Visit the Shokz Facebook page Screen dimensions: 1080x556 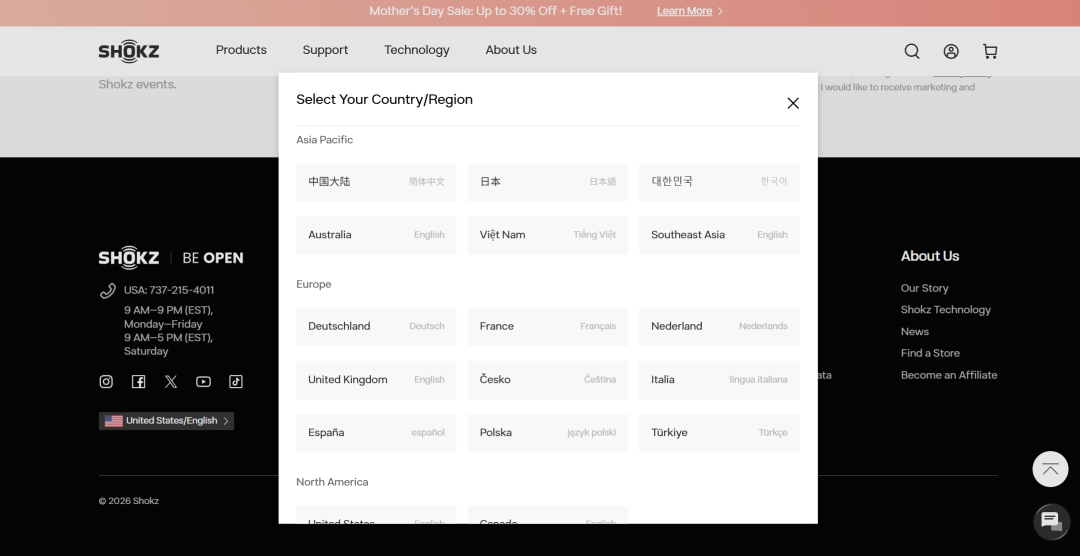pos(138,382)
